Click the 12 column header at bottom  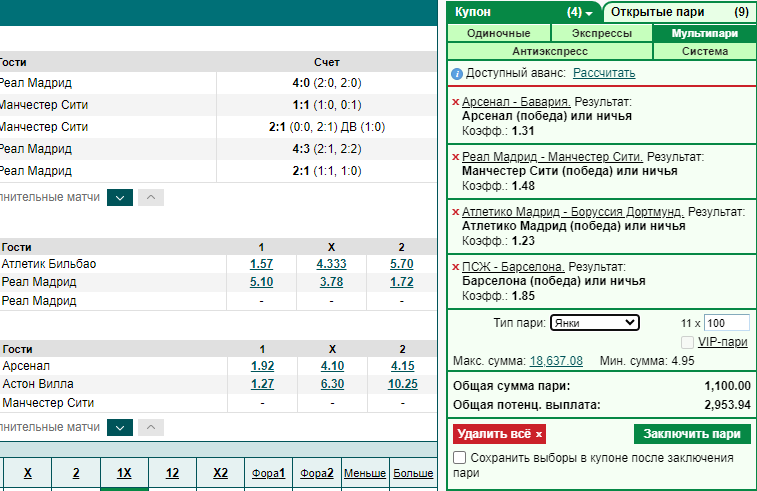tap(172, 473)
